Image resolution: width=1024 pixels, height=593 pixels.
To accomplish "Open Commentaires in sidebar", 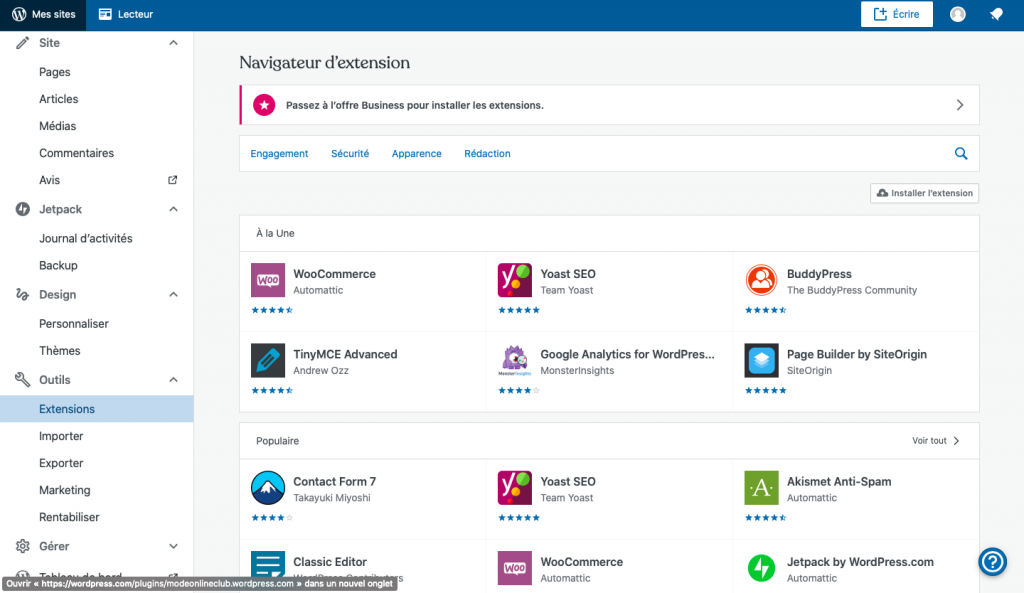I will (76, 153).
